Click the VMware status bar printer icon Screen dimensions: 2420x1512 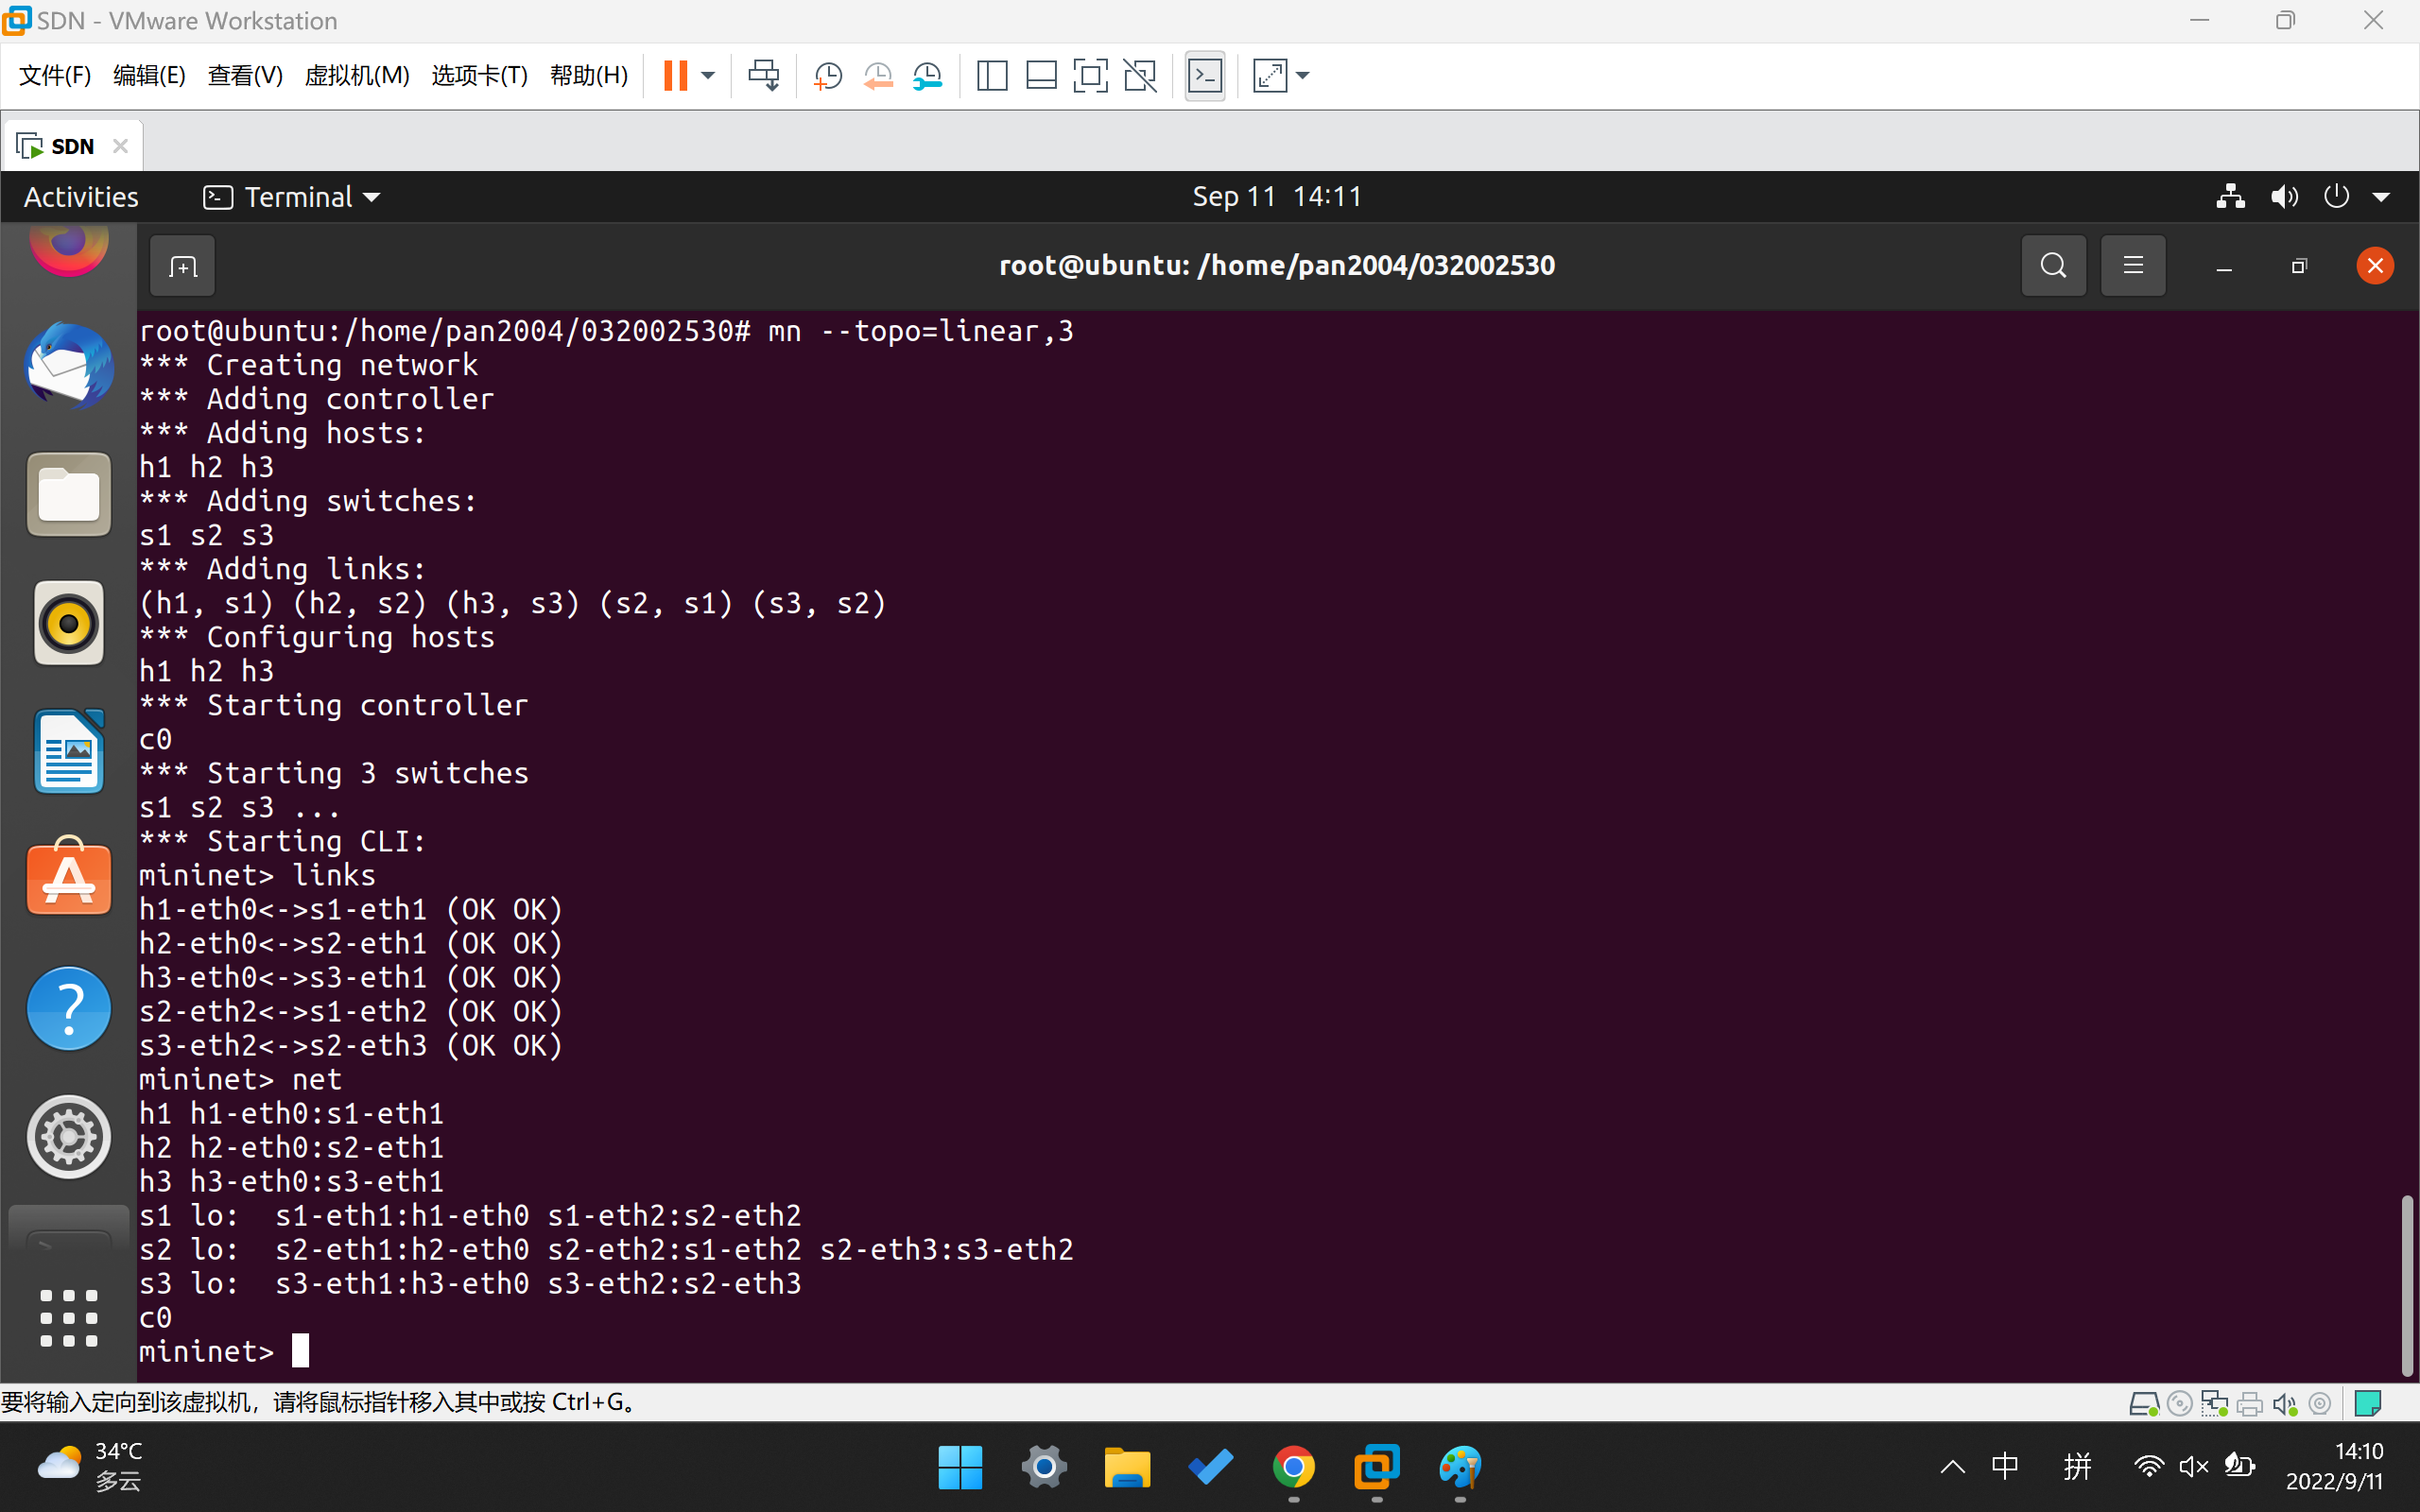2249,1404
